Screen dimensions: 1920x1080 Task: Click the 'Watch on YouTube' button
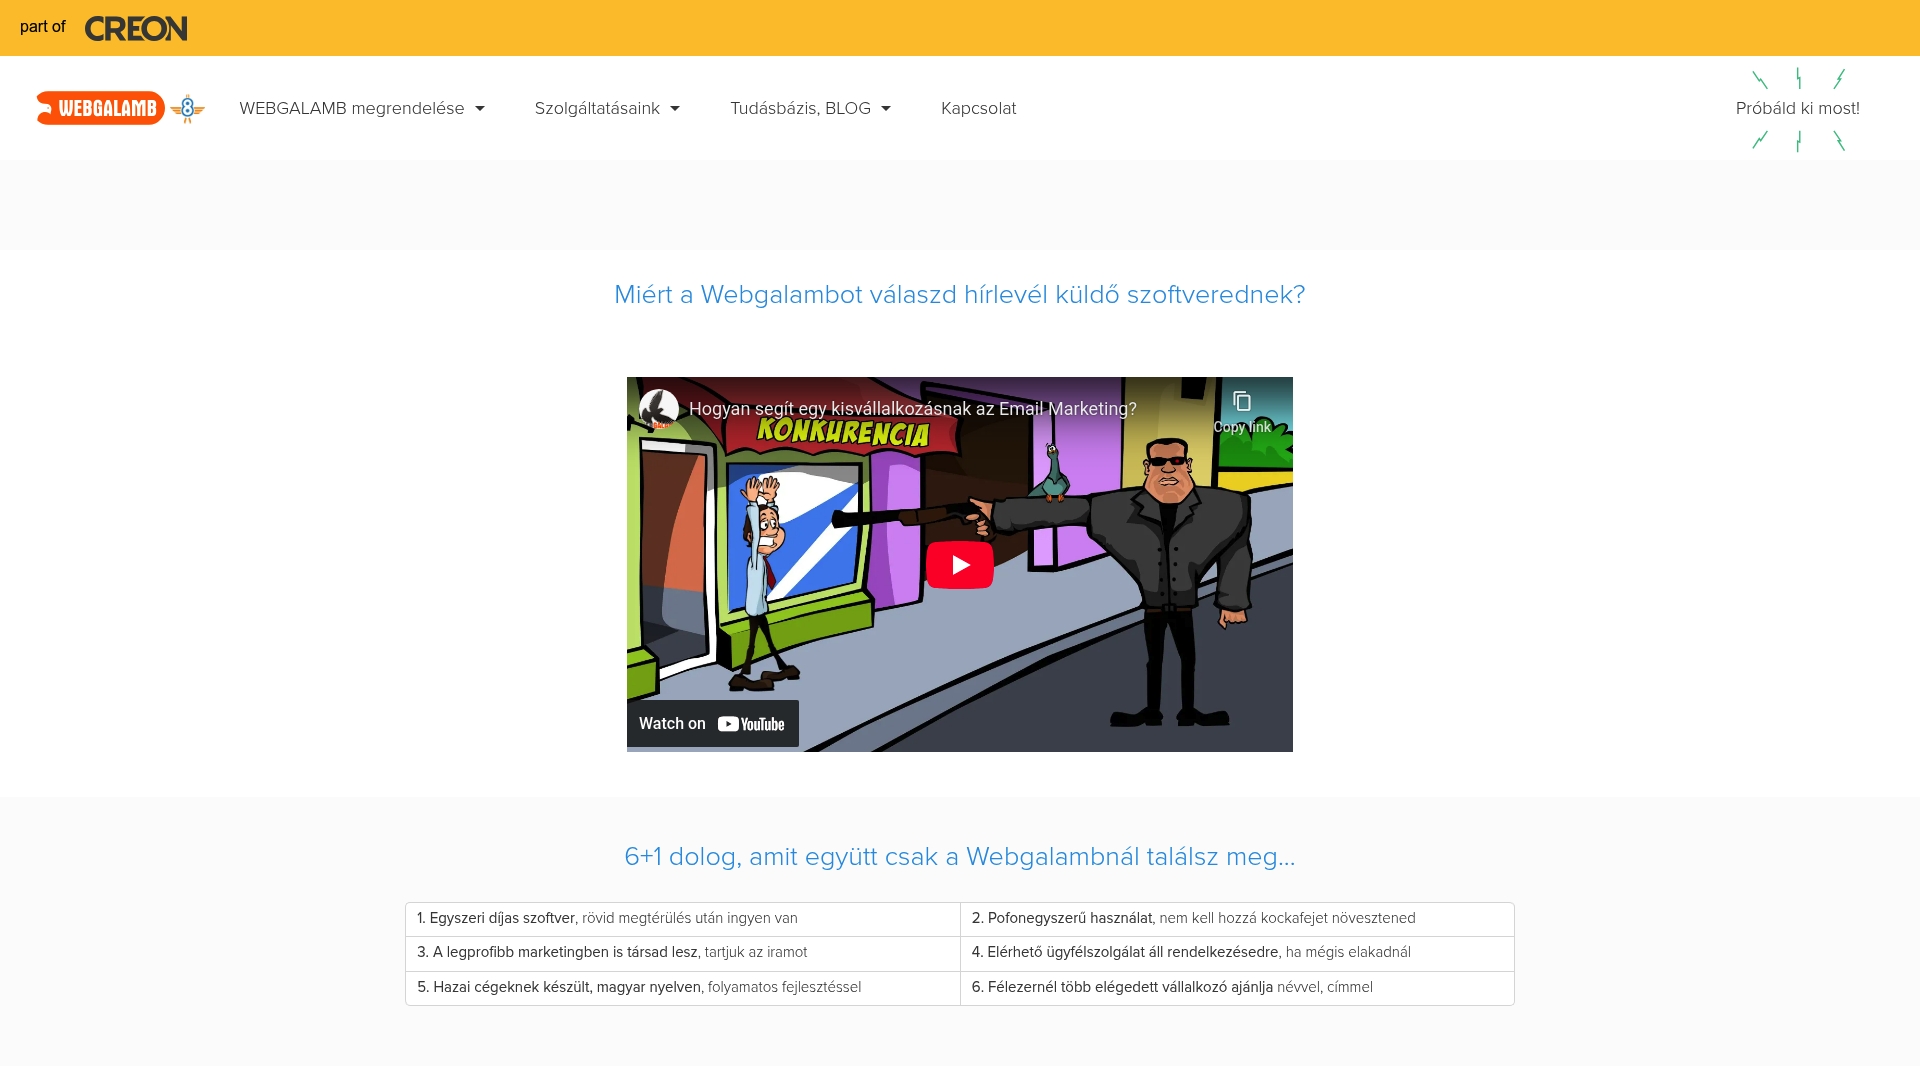712,723
